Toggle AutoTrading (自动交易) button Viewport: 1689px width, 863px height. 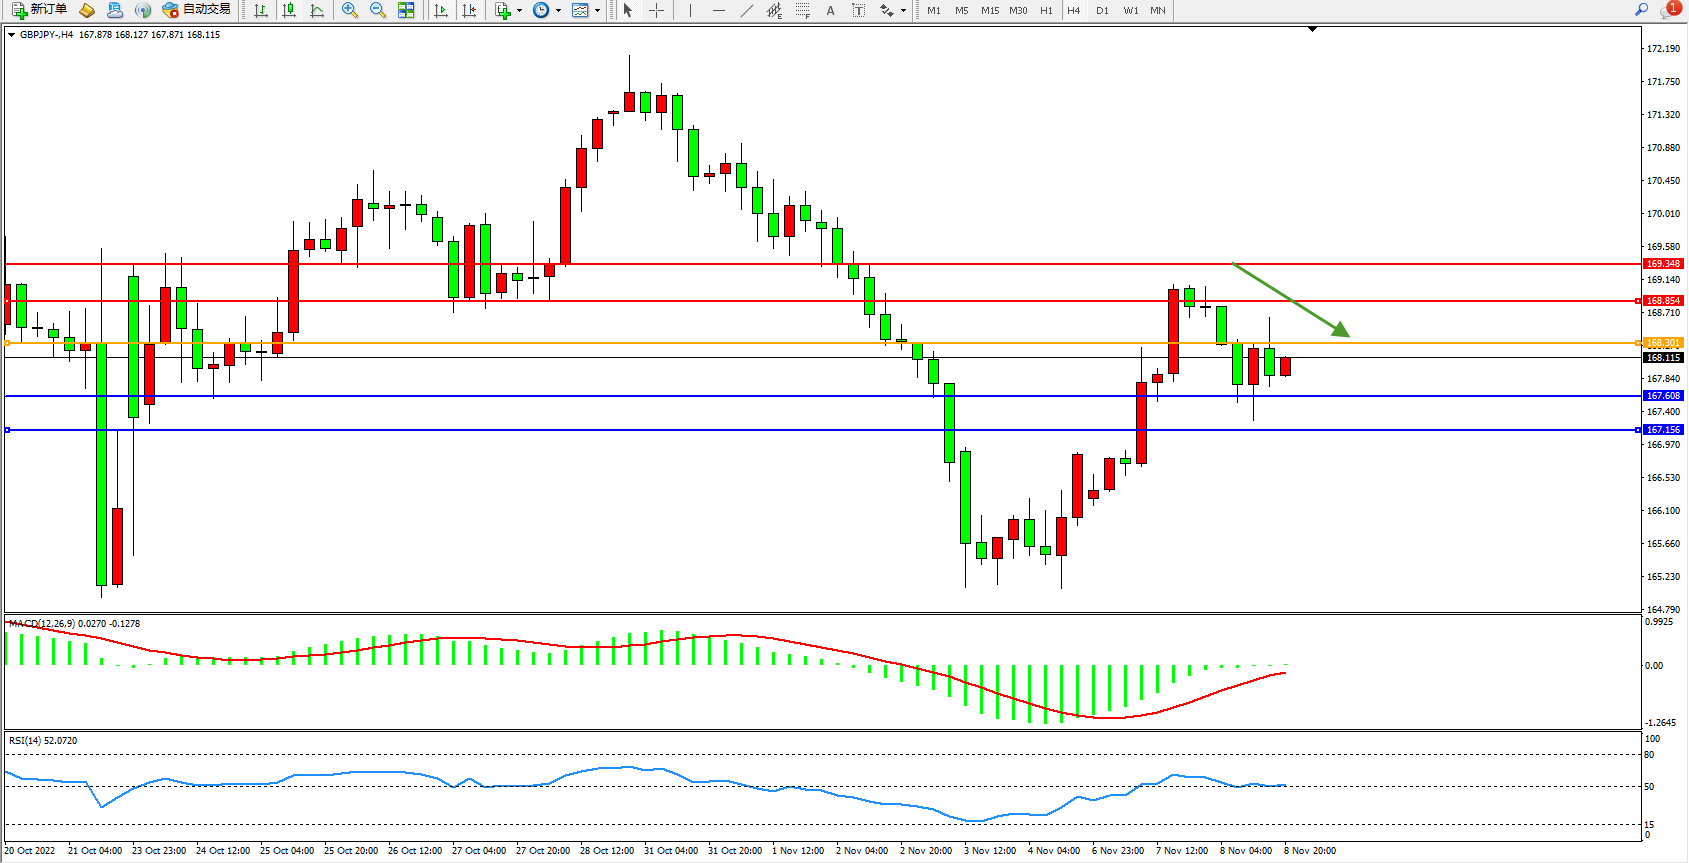(197, 10)
